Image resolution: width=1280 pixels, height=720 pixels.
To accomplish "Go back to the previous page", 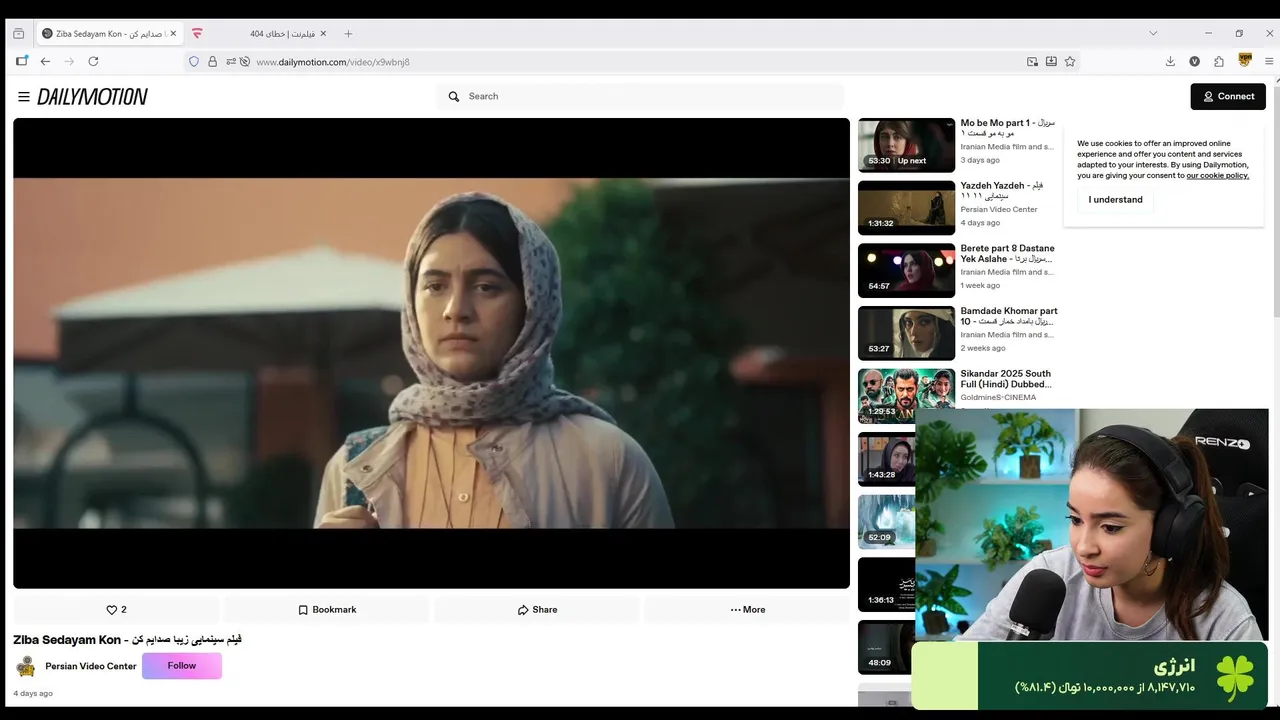I will [45, 62].
